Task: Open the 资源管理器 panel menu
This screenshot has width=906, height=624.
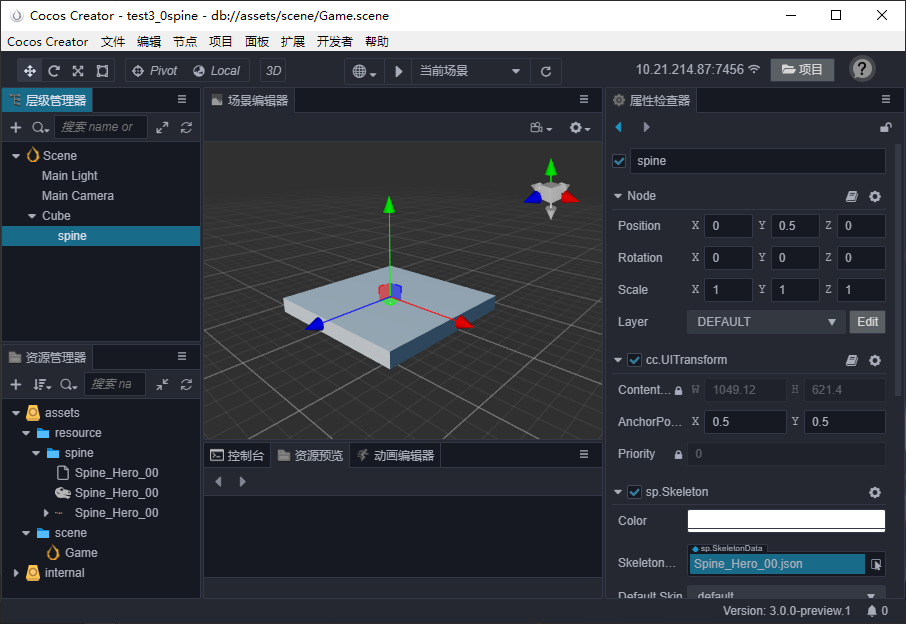Action: (x=182, y=356)
